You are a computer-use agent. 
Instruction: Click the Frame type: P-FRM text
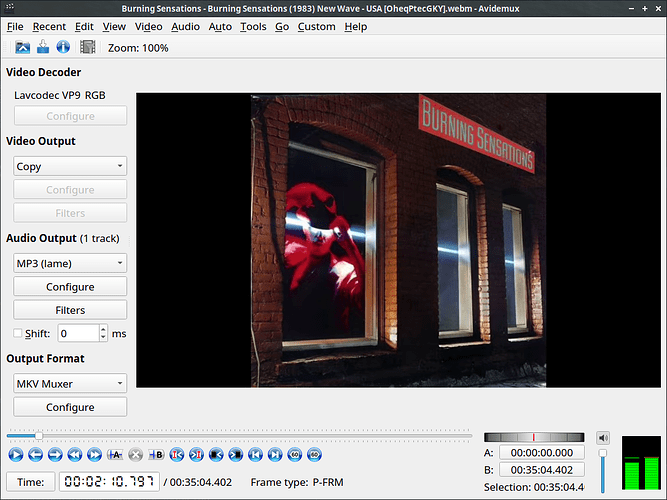(297, 482)
